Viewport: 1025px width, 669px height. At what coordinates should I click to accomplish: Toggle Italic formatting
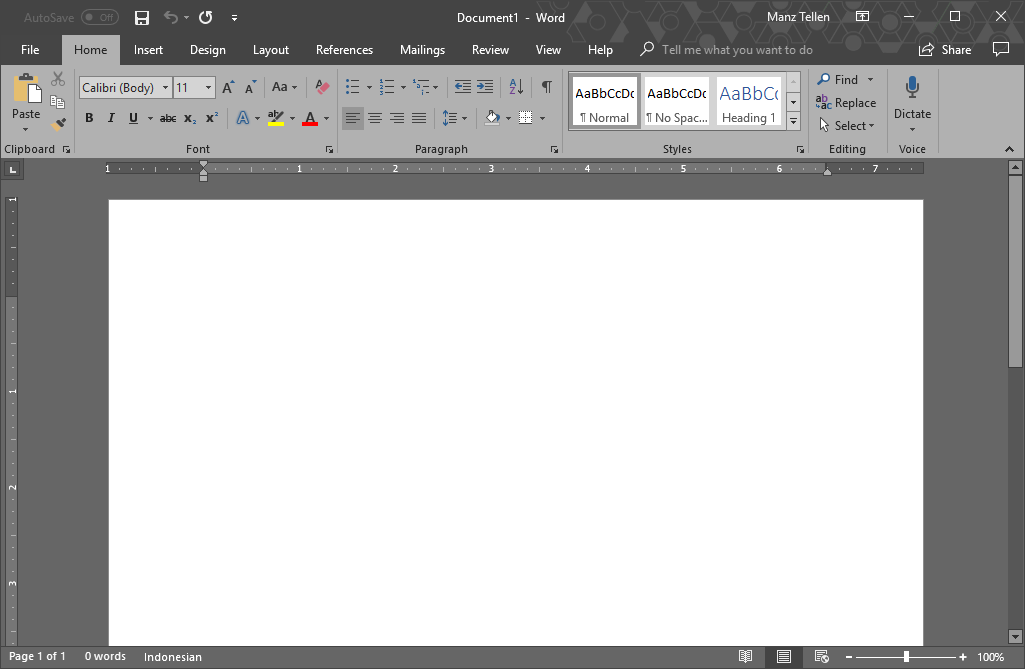(110, 118)
